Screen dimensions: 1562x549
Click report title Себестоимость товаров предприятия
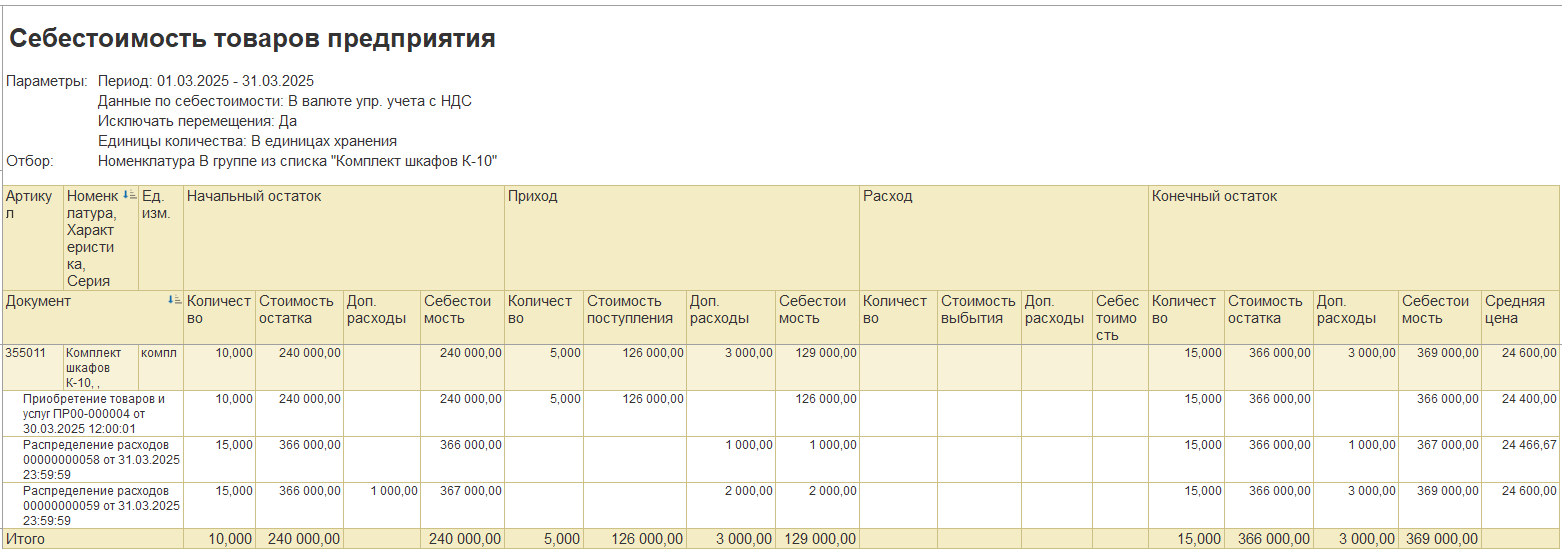click(x=253, y=39)
